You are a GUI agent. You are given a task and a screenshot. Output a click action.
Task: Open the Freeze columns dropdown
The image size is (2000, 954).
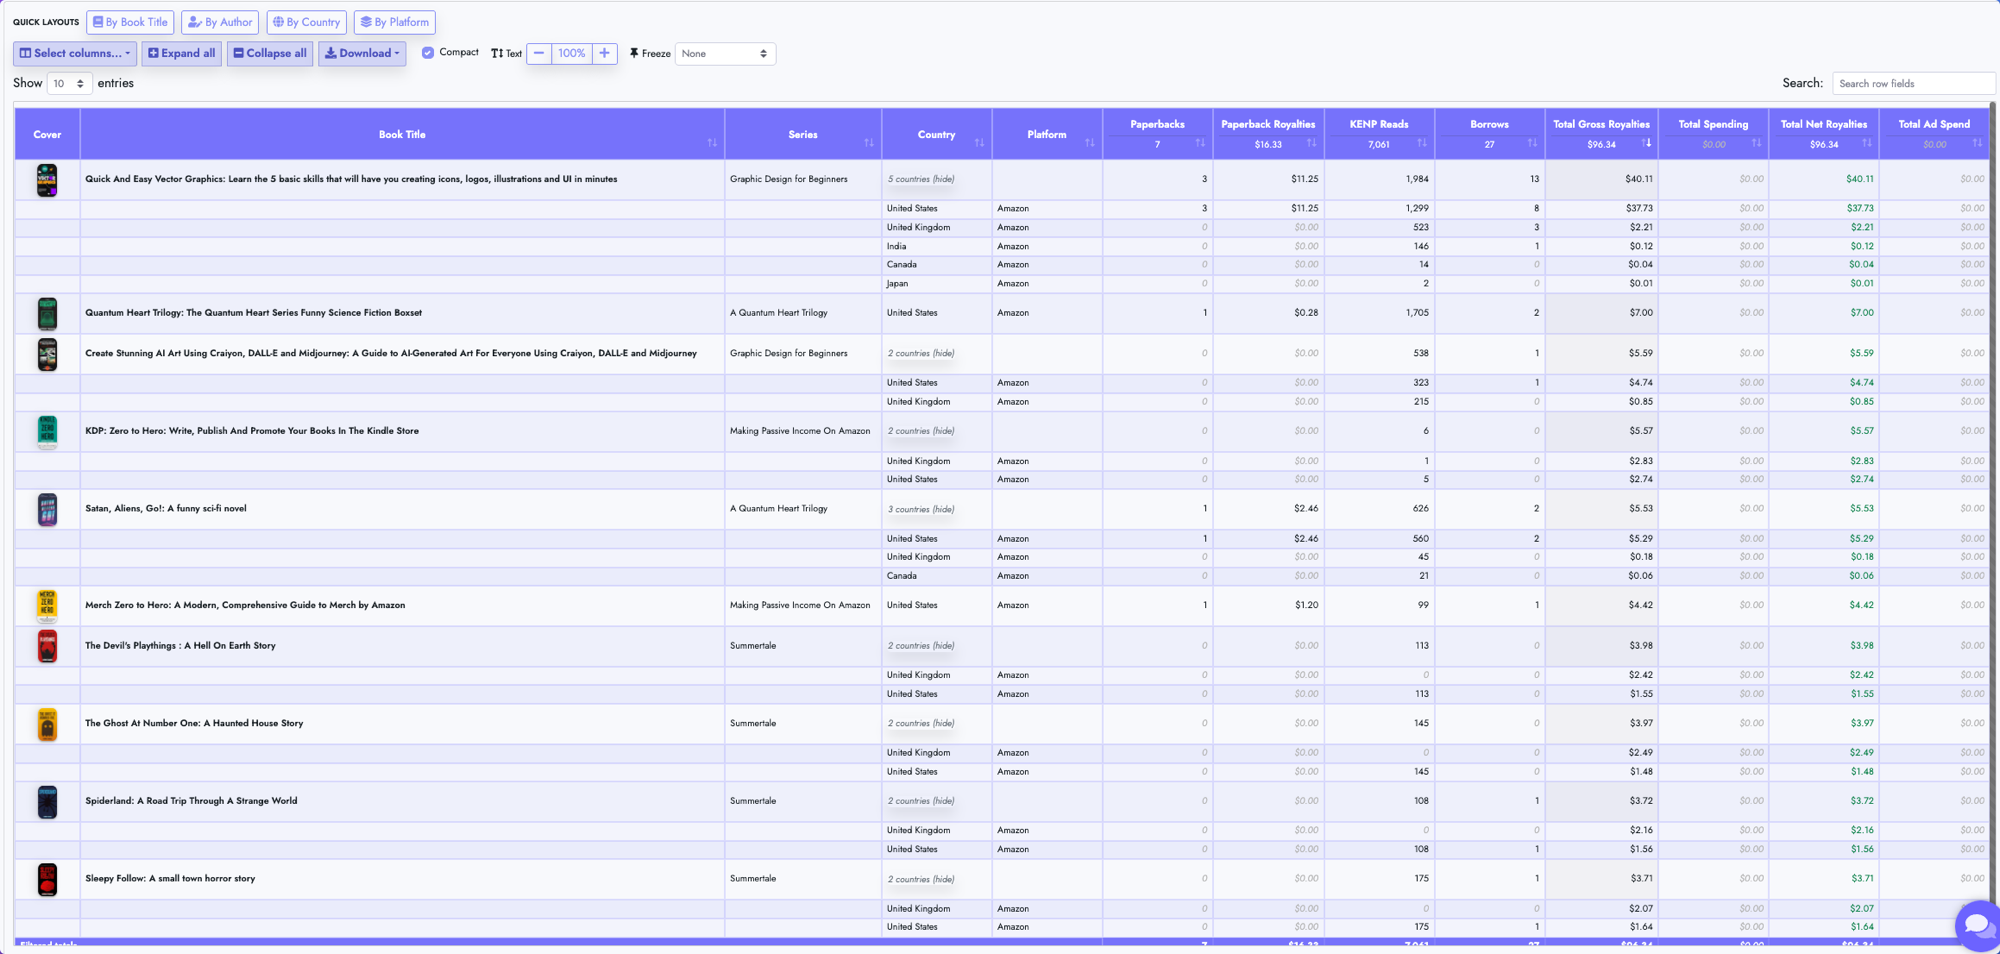[x=725, y=54]
